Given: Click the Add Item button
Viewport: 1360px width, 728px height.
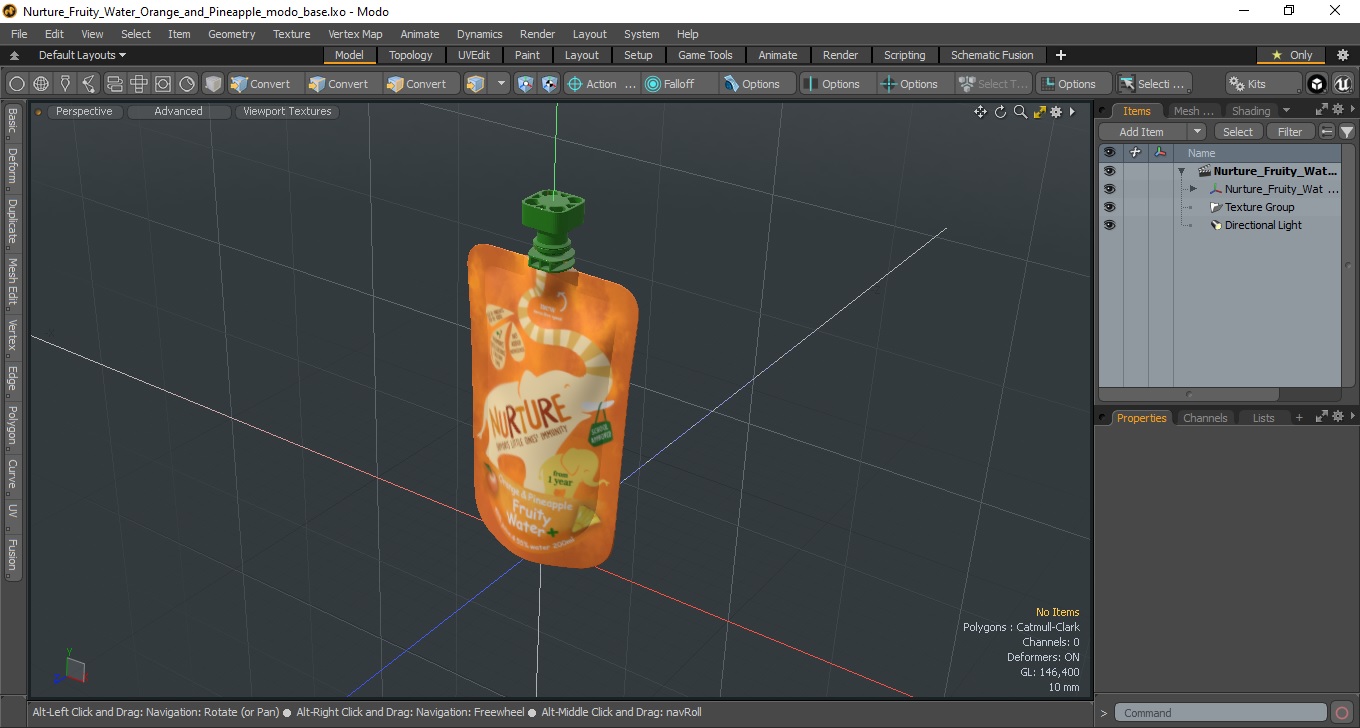Looking at the screenshot, I should pos(1142,132).
